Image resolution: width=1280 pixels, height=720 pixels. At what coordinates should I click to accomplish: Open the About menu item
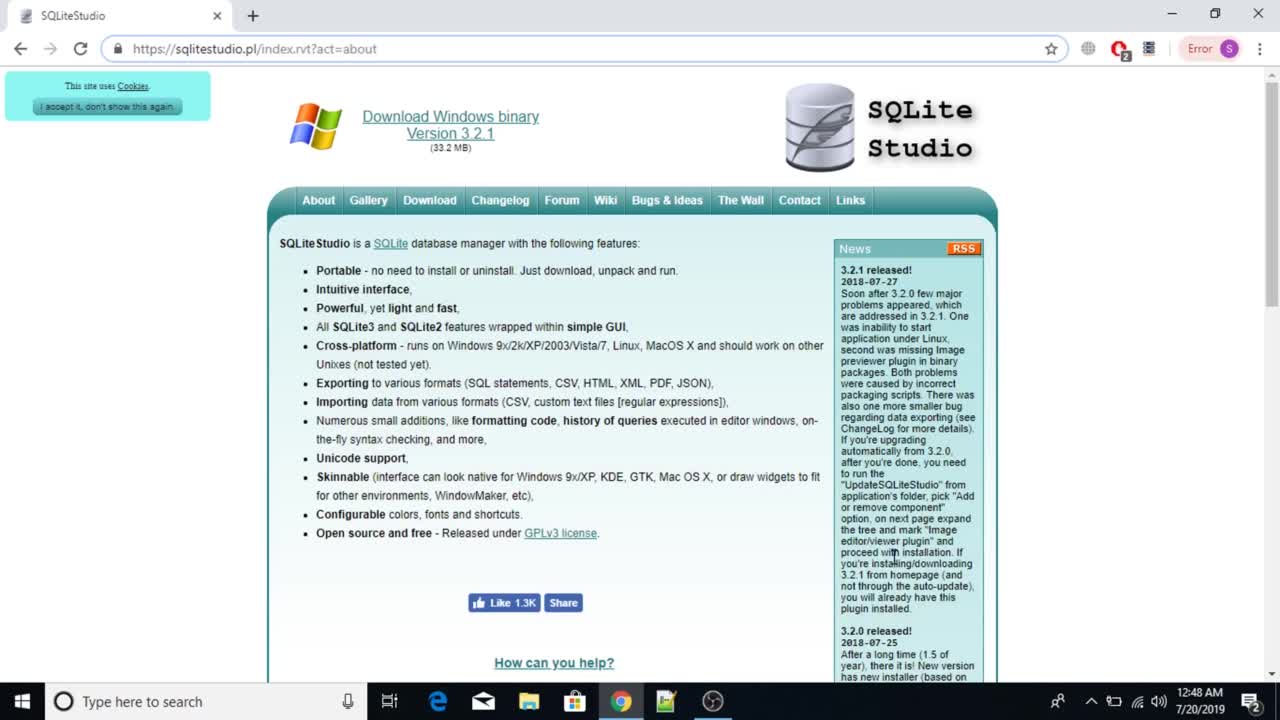[319, 200]
